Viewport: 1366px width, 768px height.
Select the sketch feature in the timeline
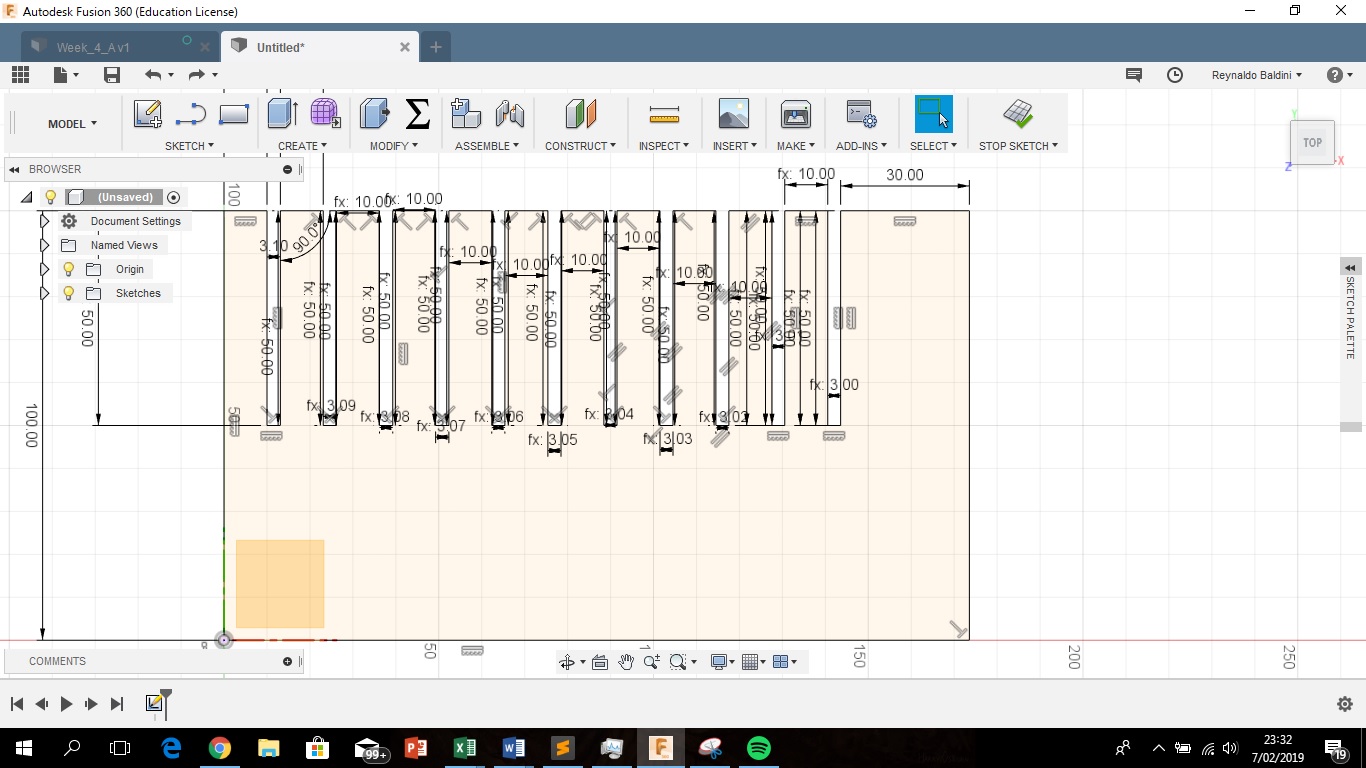click(155, 703)
